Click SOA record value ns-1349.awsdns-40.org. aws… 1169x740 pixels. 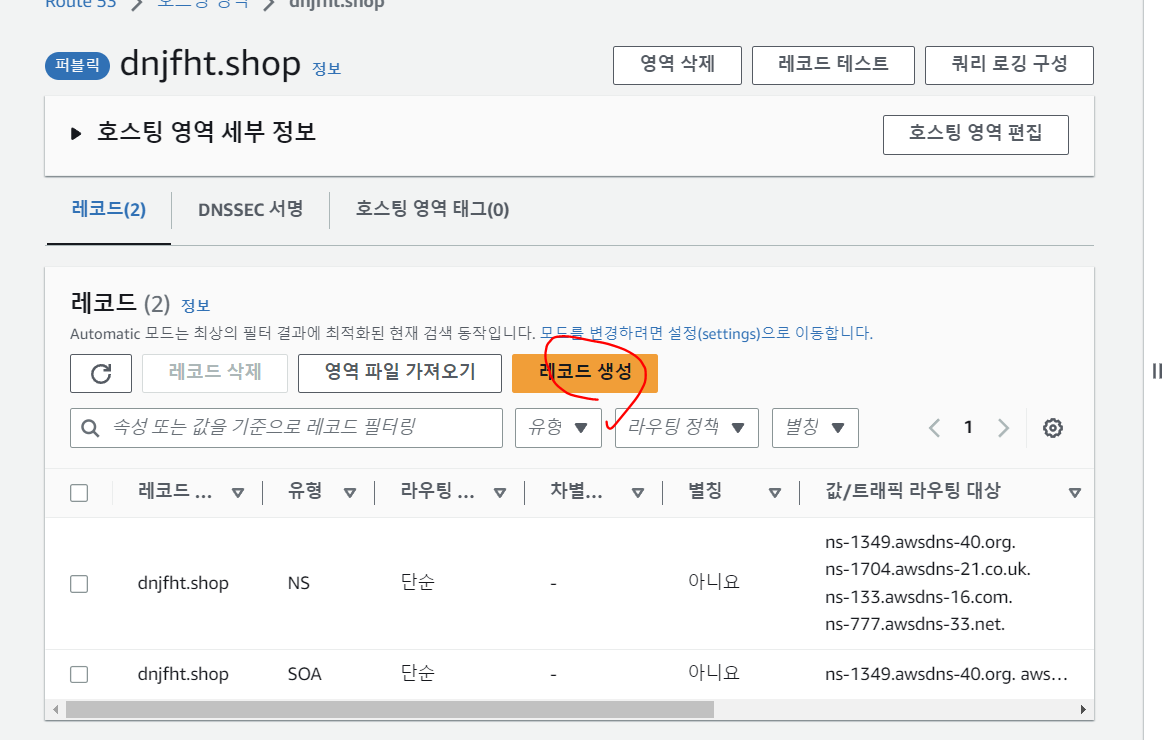[x=947, y=674]
